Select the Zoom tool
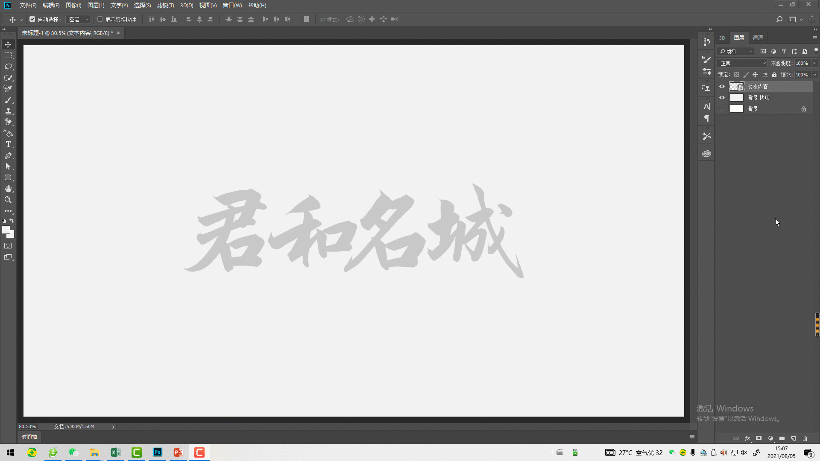 pos(8,200)
